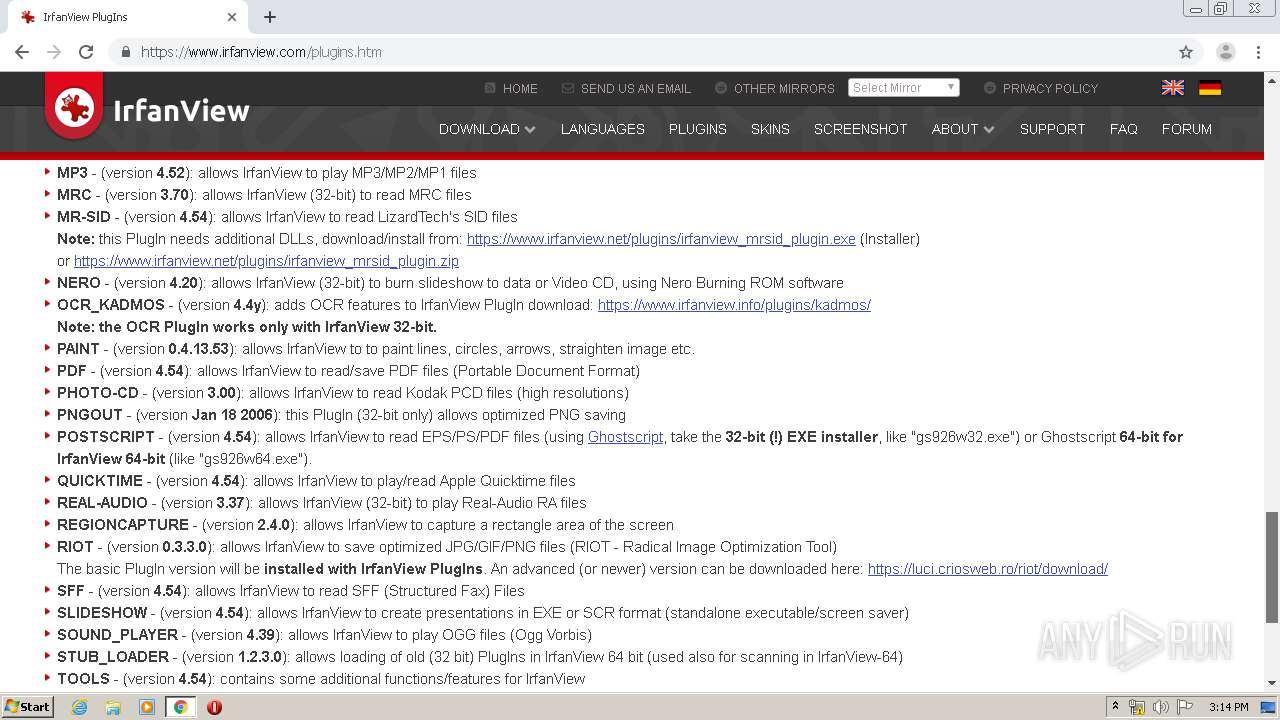Open the Ghostscript link
Viewport: 1280px width, 720px height.
pyautogui.click(x=625, y=437)
